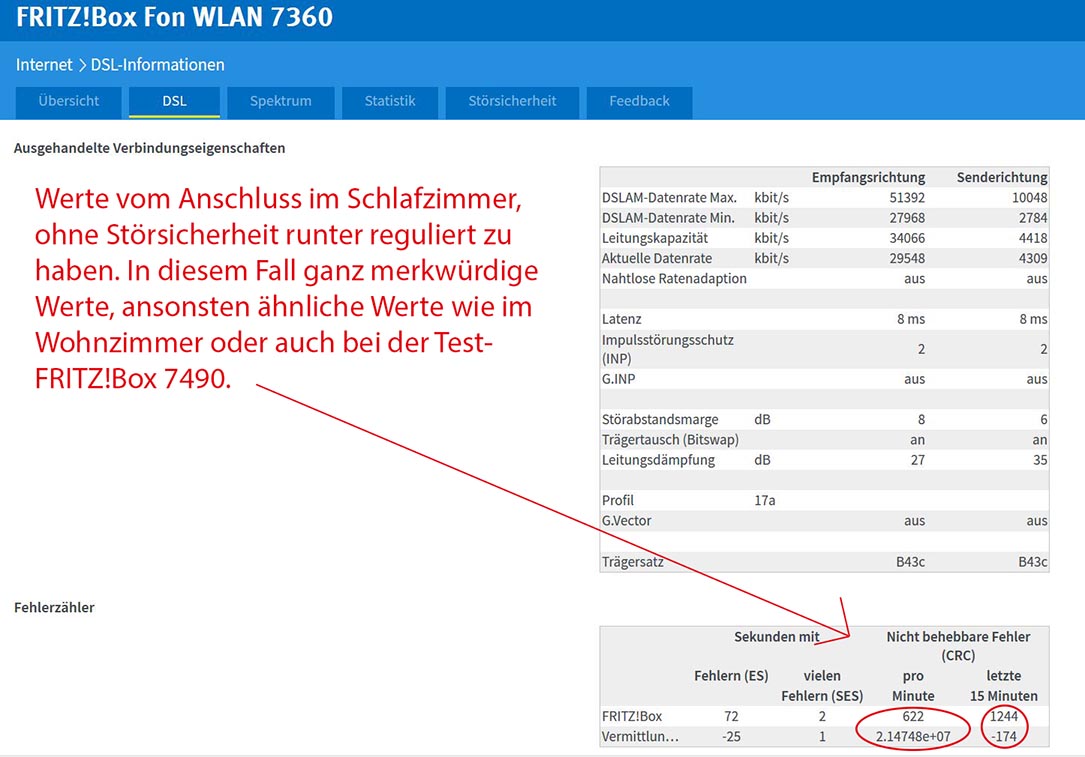
Task: Click the circled 2.14748e+07 value
Action: [912, 737]
